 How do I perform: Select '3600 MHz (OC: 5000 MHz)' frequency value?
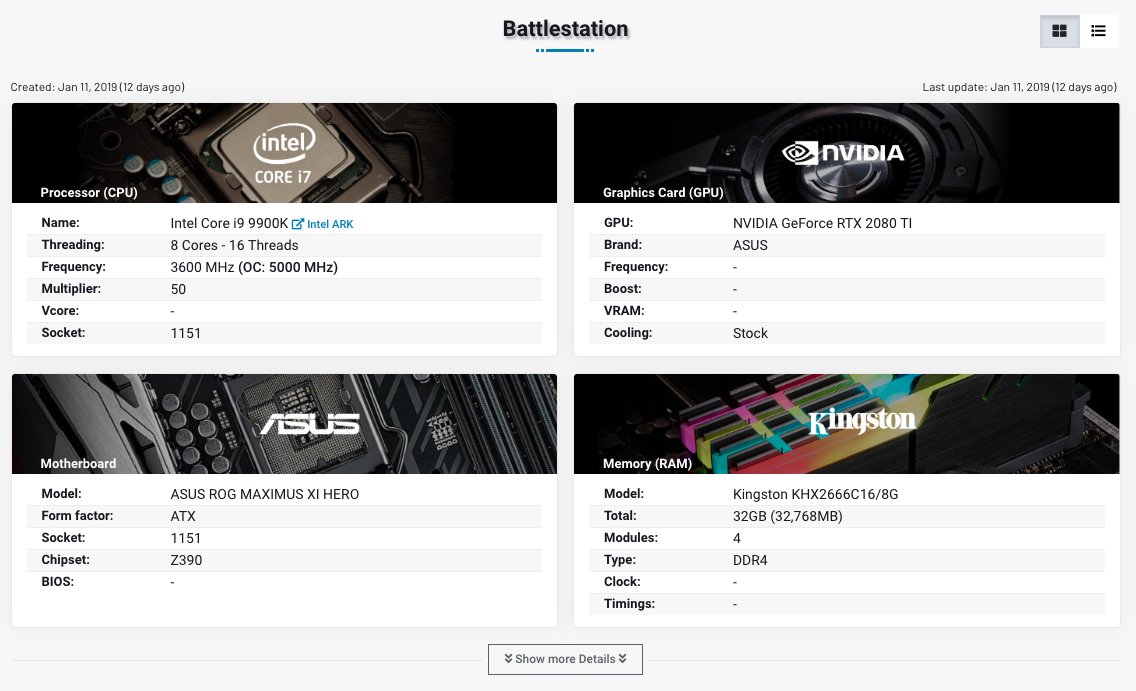point(254,267)
